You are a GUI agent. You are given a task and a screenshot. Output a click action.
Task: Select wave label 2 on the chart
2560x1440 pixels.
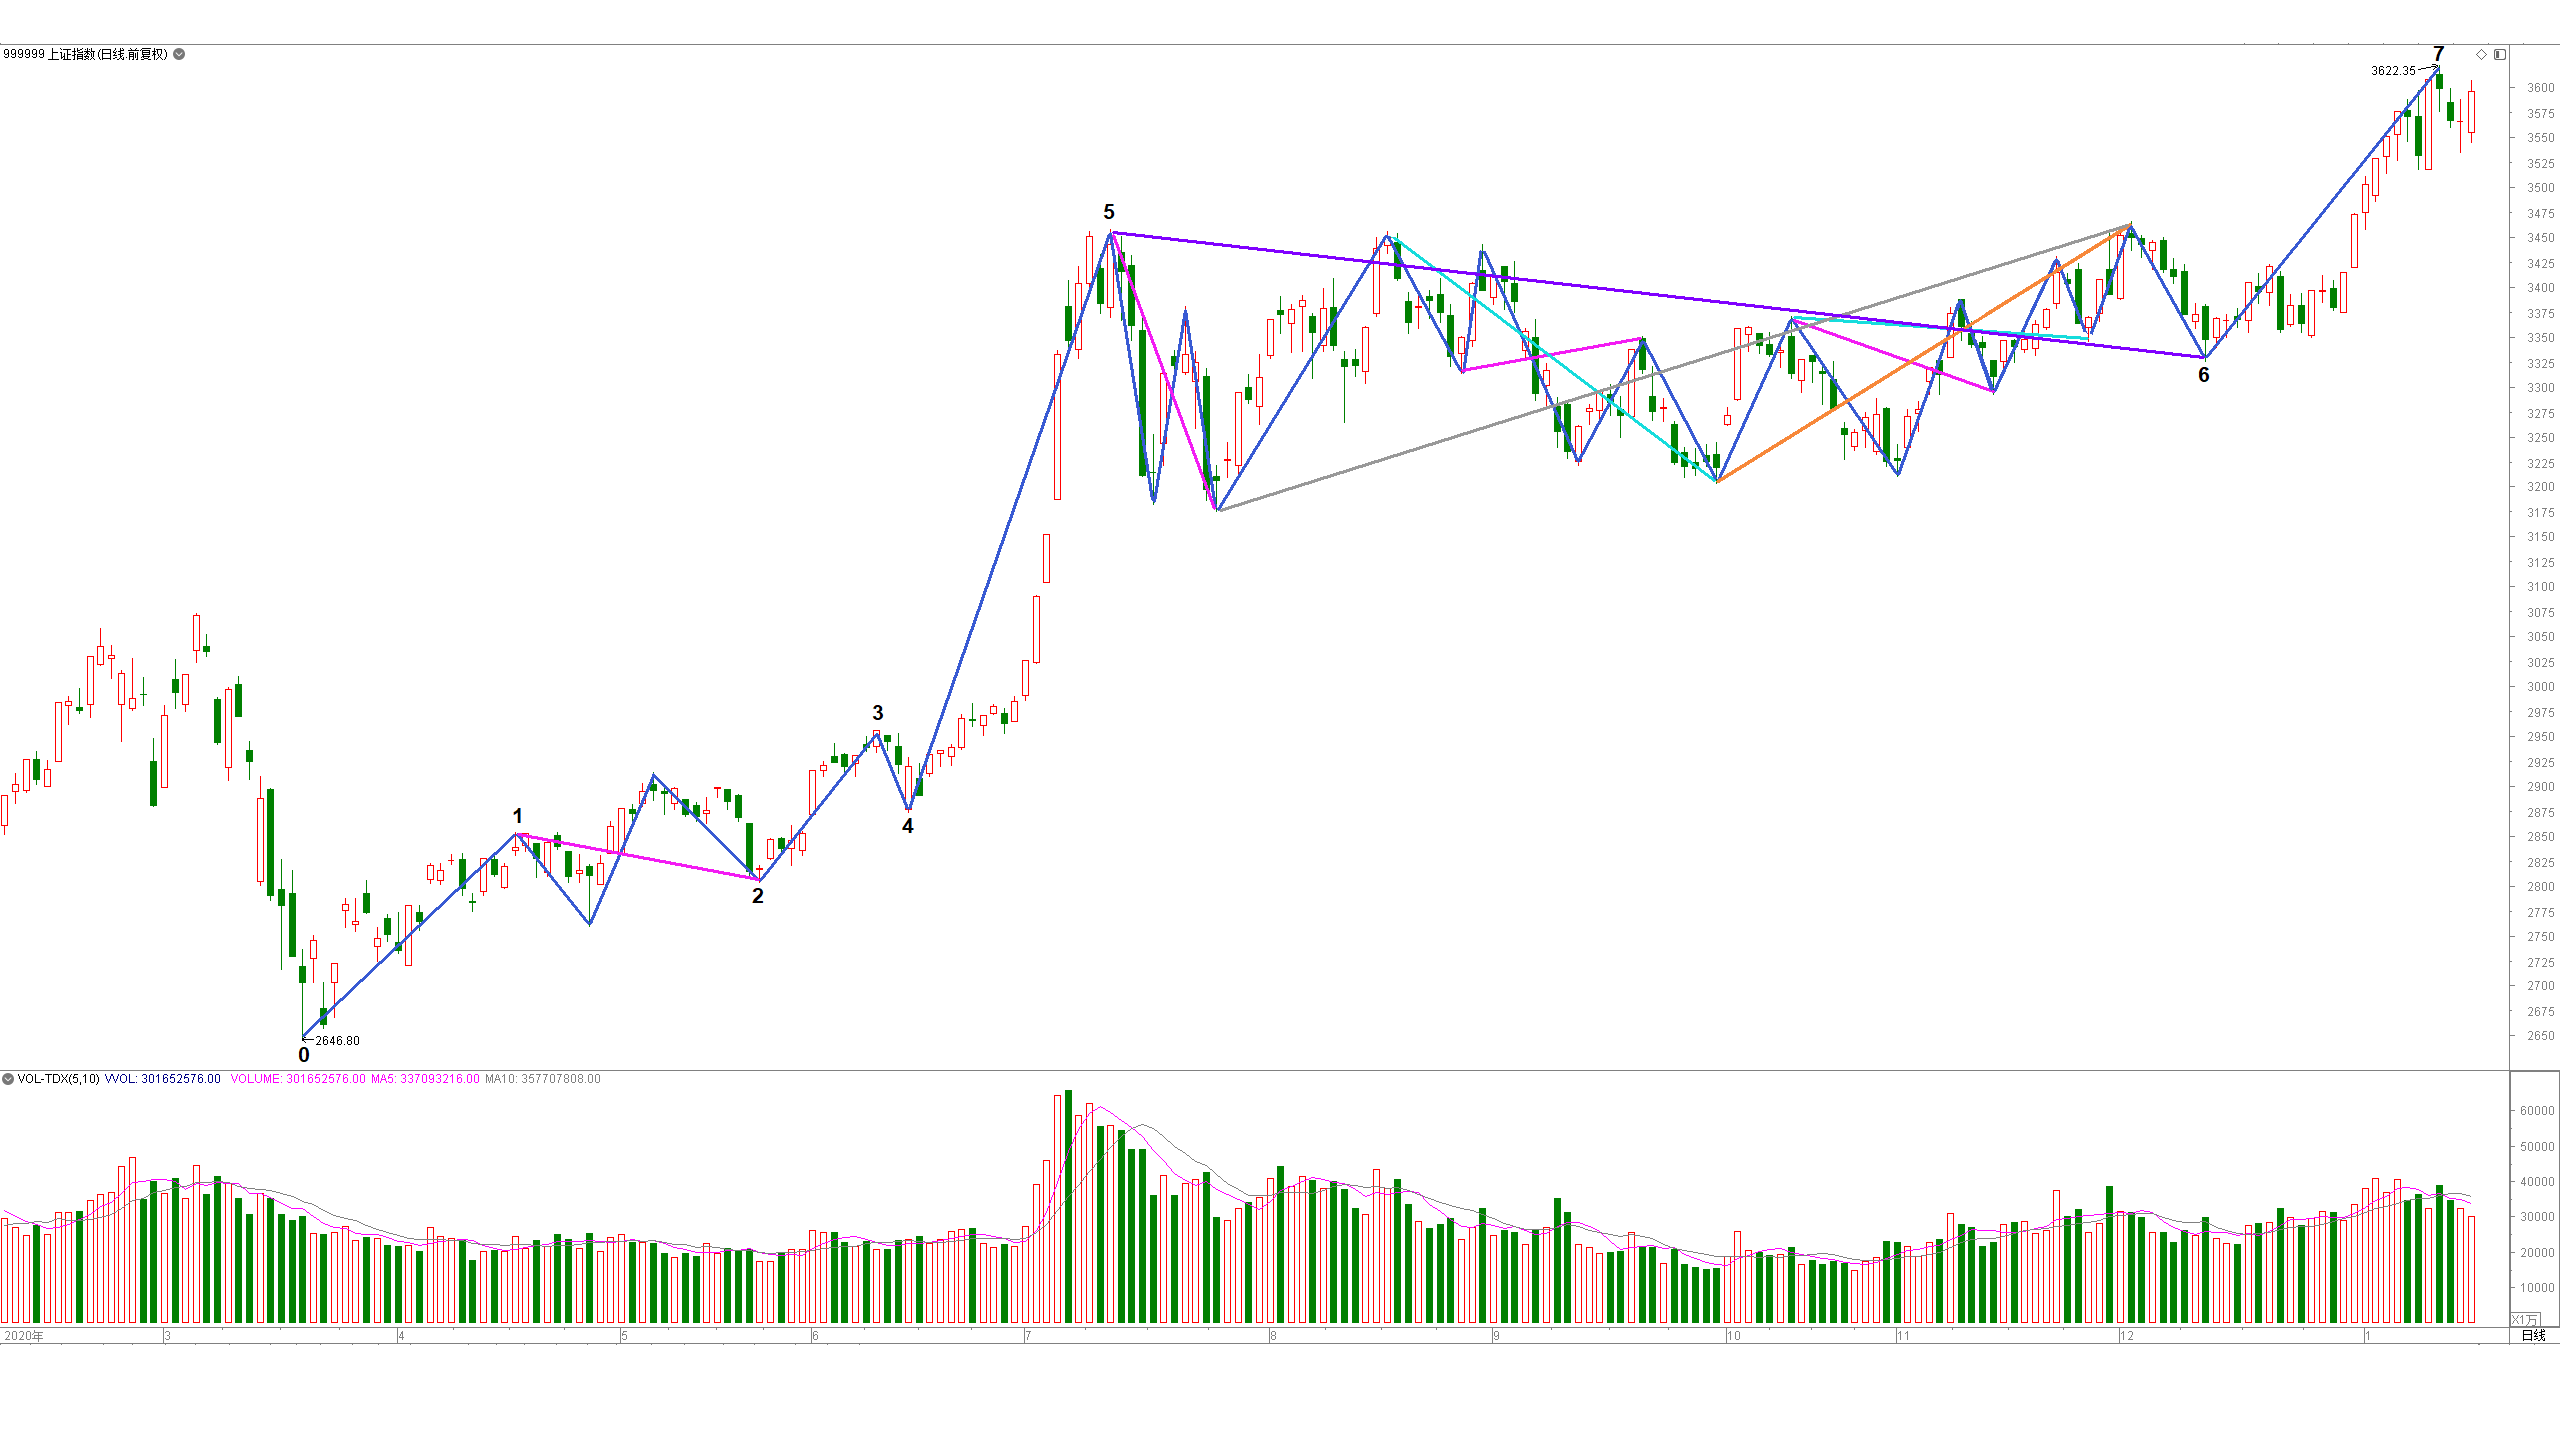pos(757,896)
